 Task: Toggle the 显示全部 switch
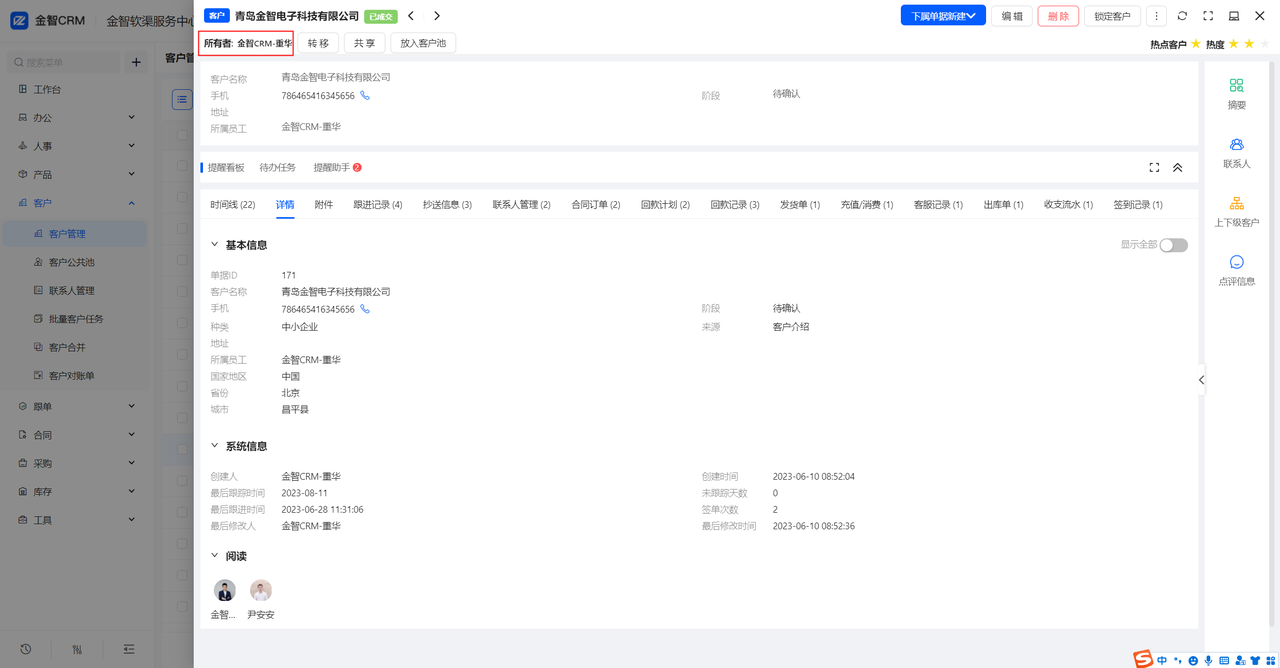(x=1174, y=245)
